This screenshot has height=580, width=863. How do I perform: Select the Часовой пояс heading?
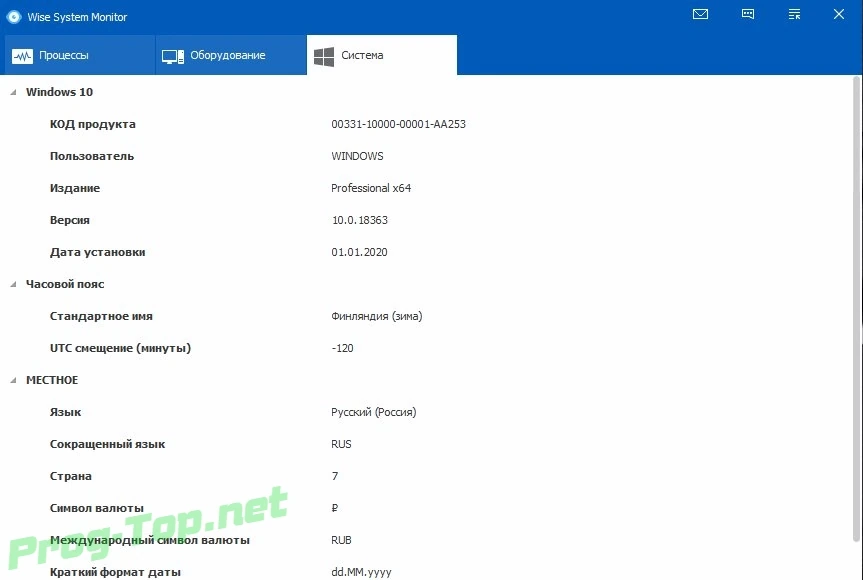pos(65,284)
